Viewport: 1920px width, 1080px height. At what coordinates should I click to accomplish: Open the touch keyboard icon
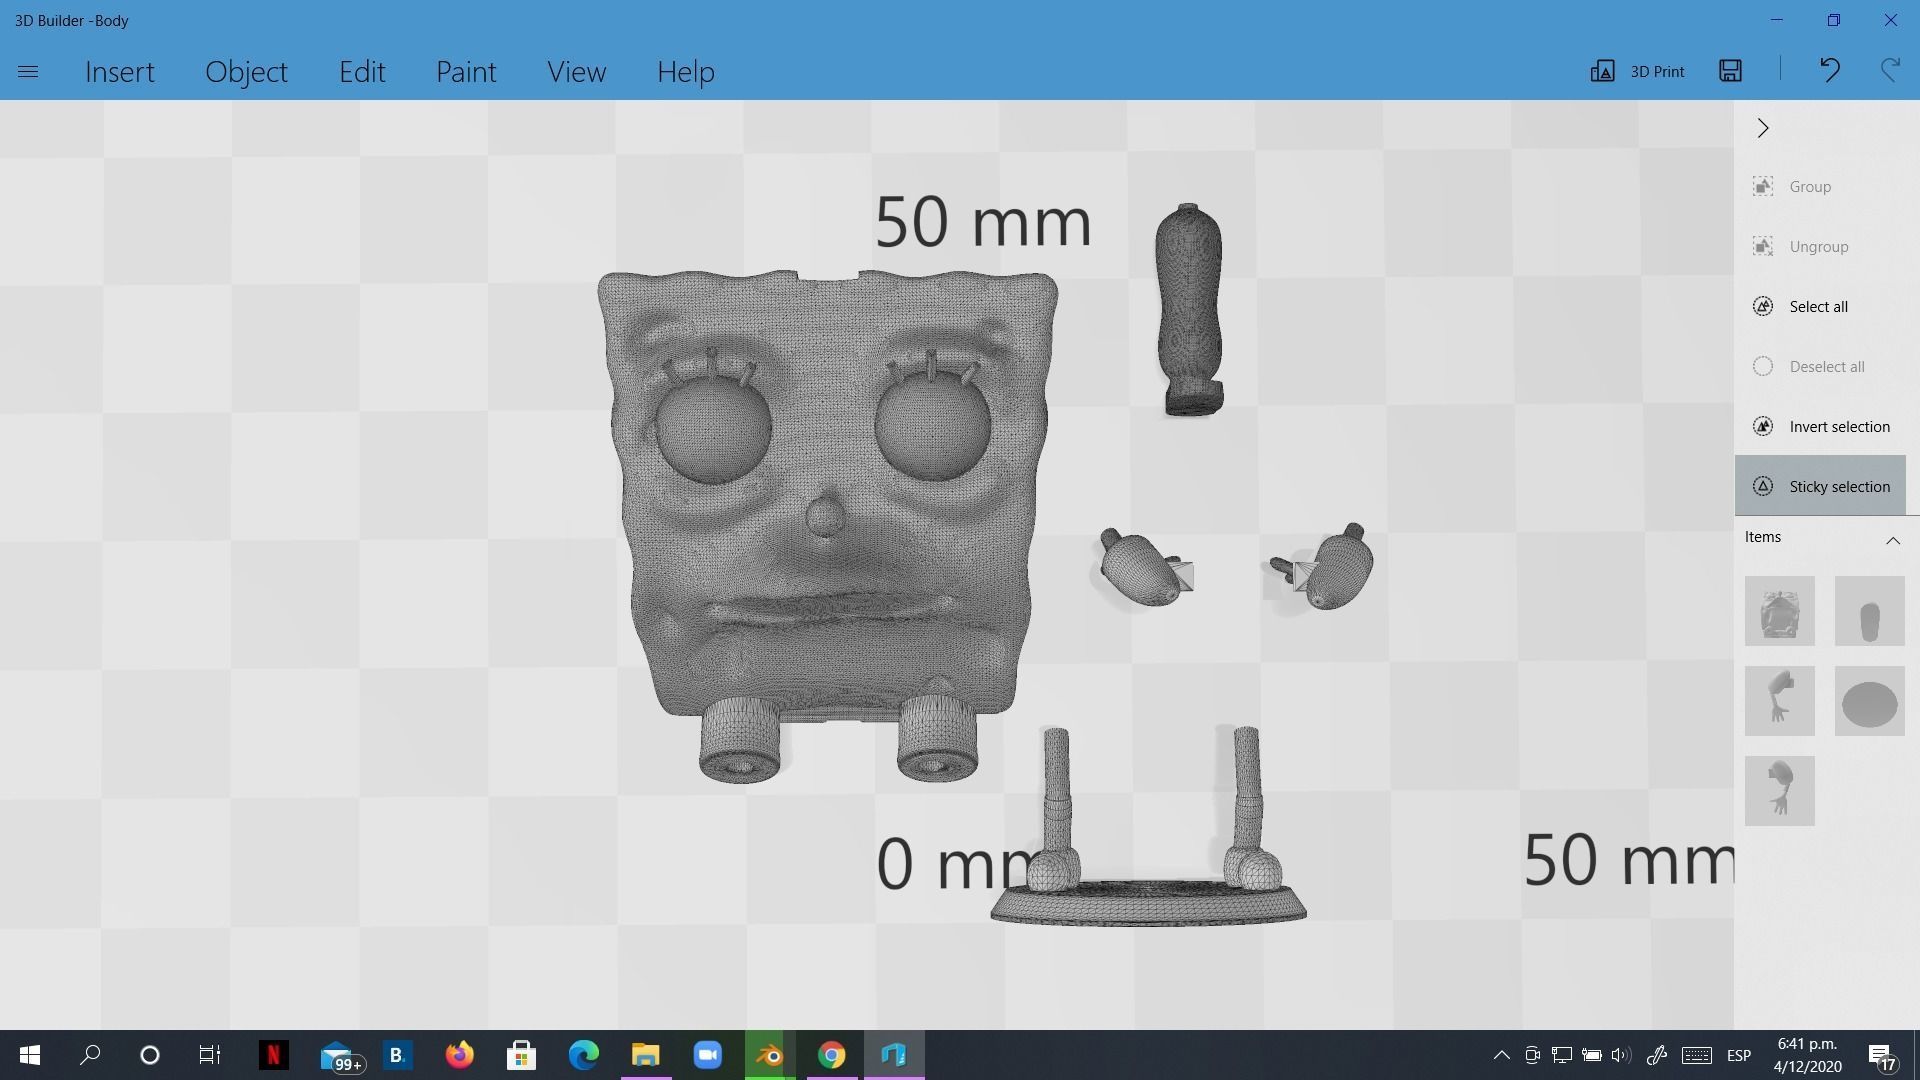tap(1697, 1055)
